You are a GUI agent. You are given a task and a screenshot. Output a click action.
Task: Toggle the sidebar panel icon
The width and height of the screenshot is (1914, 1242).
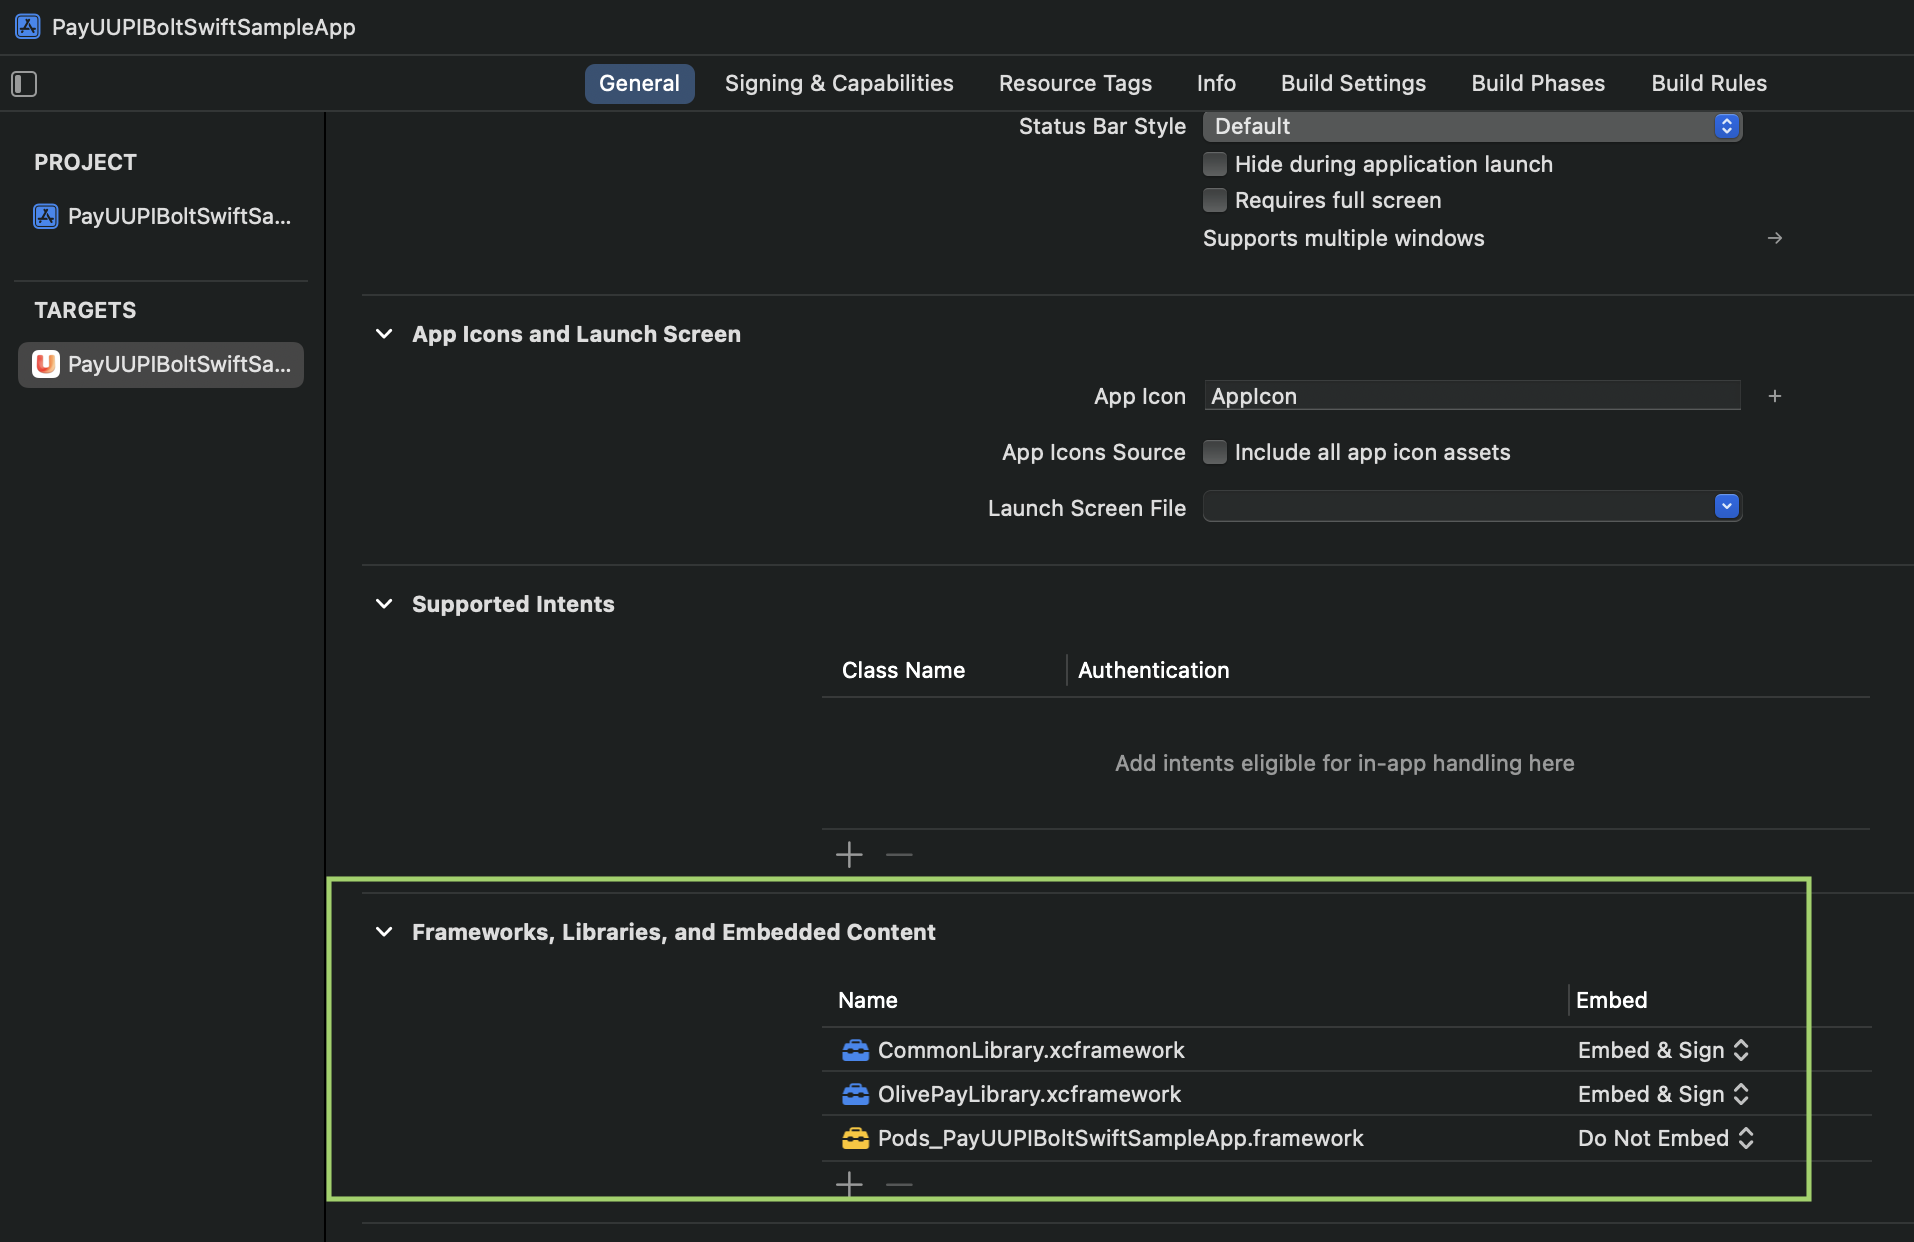[x=24, y=84]
